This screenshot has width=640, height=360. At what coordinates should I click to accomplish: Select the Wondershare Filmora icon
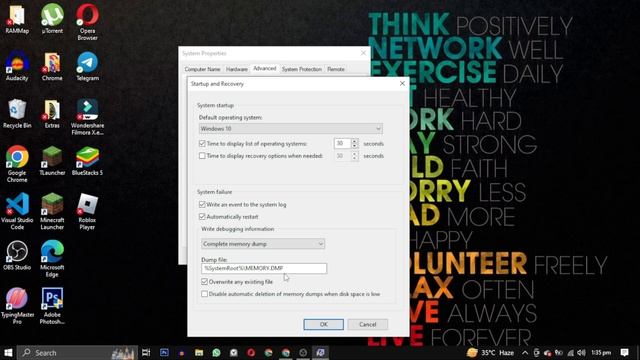click(87, 117)
